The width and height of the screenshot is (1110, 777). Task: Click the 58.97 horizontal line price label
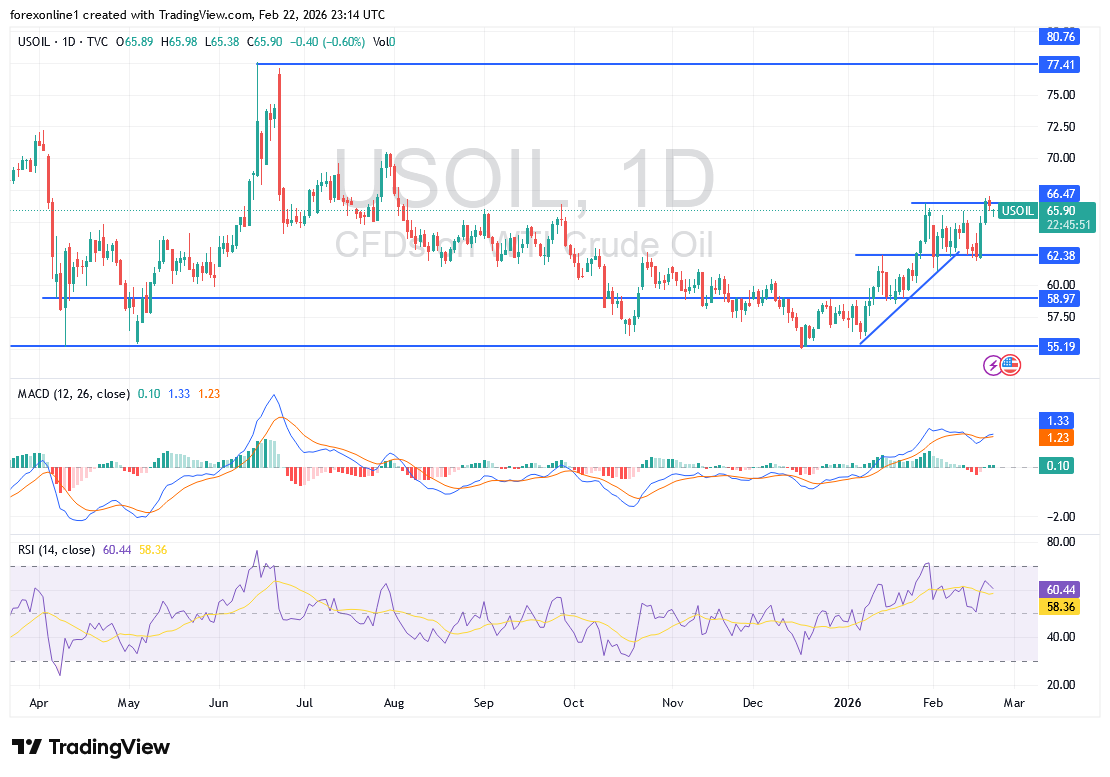1060,299
